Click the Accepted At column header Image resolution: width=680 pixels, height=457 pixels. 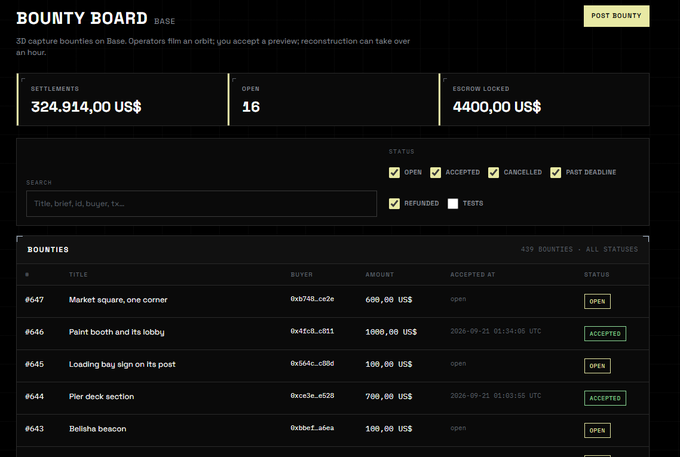[472, 274]
